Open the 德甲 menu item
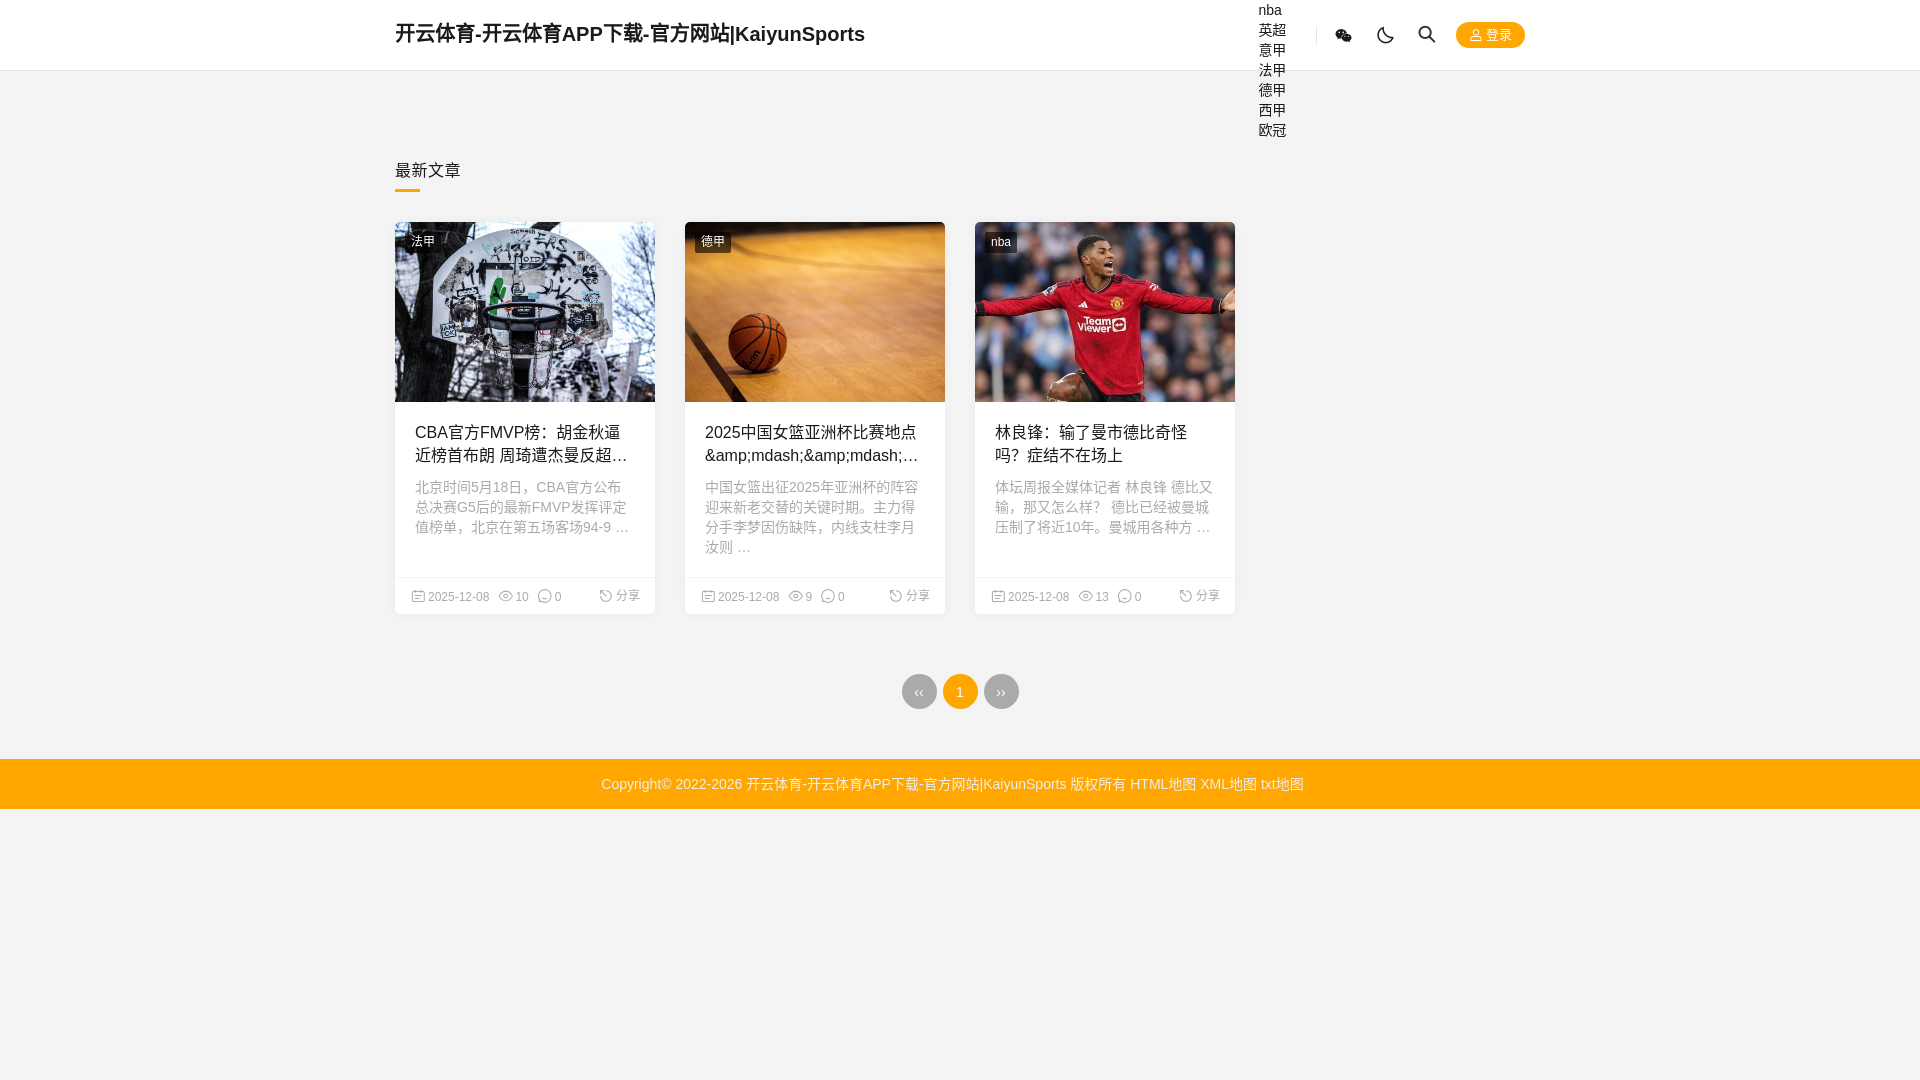 coord(1272,90)
